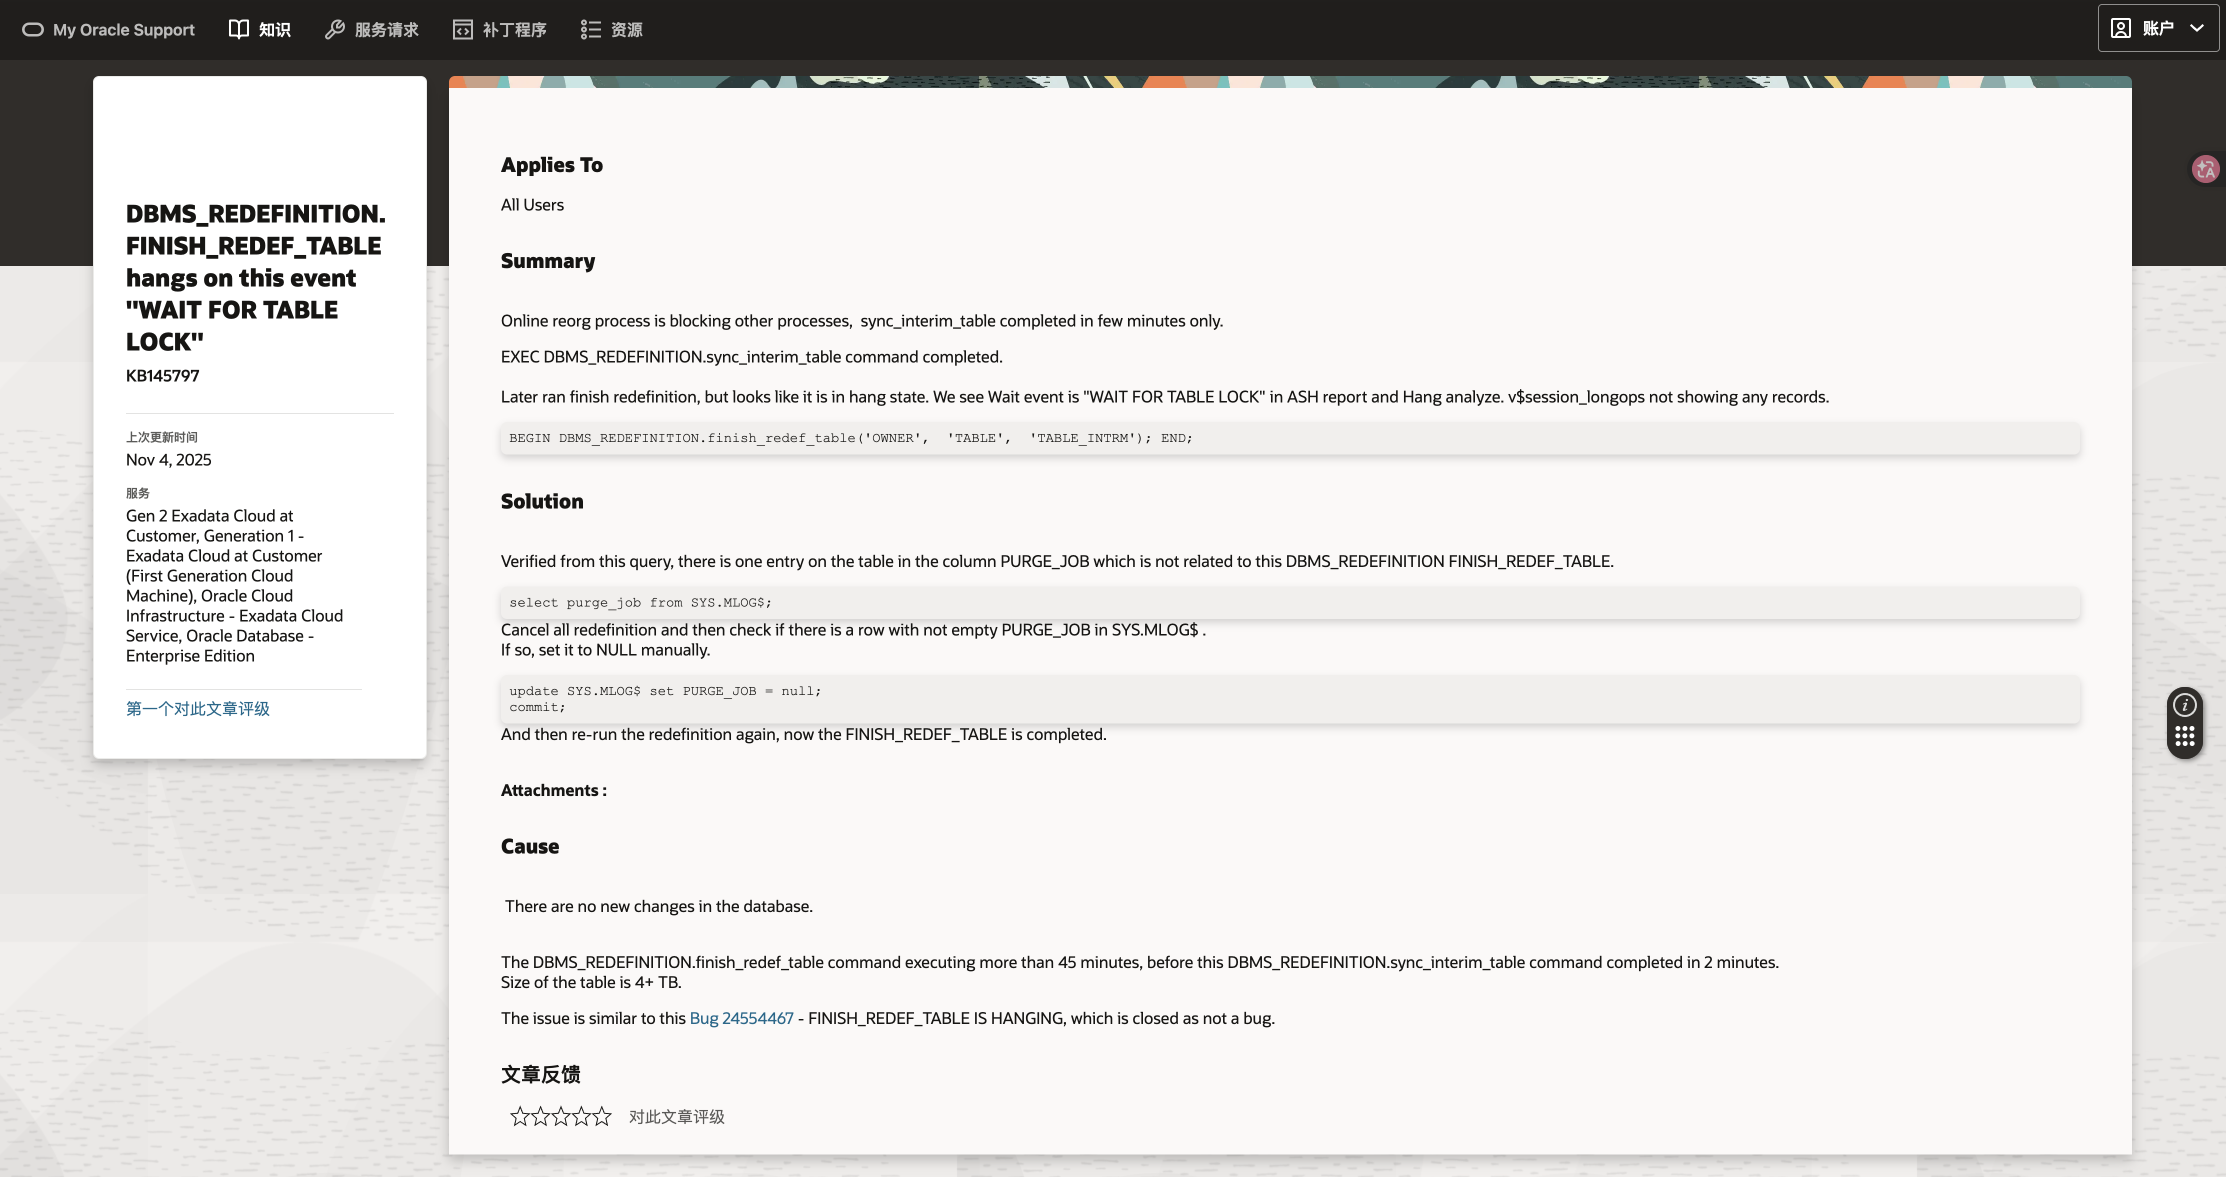Click the wrench icon beside 服务请求

[335, 29]
